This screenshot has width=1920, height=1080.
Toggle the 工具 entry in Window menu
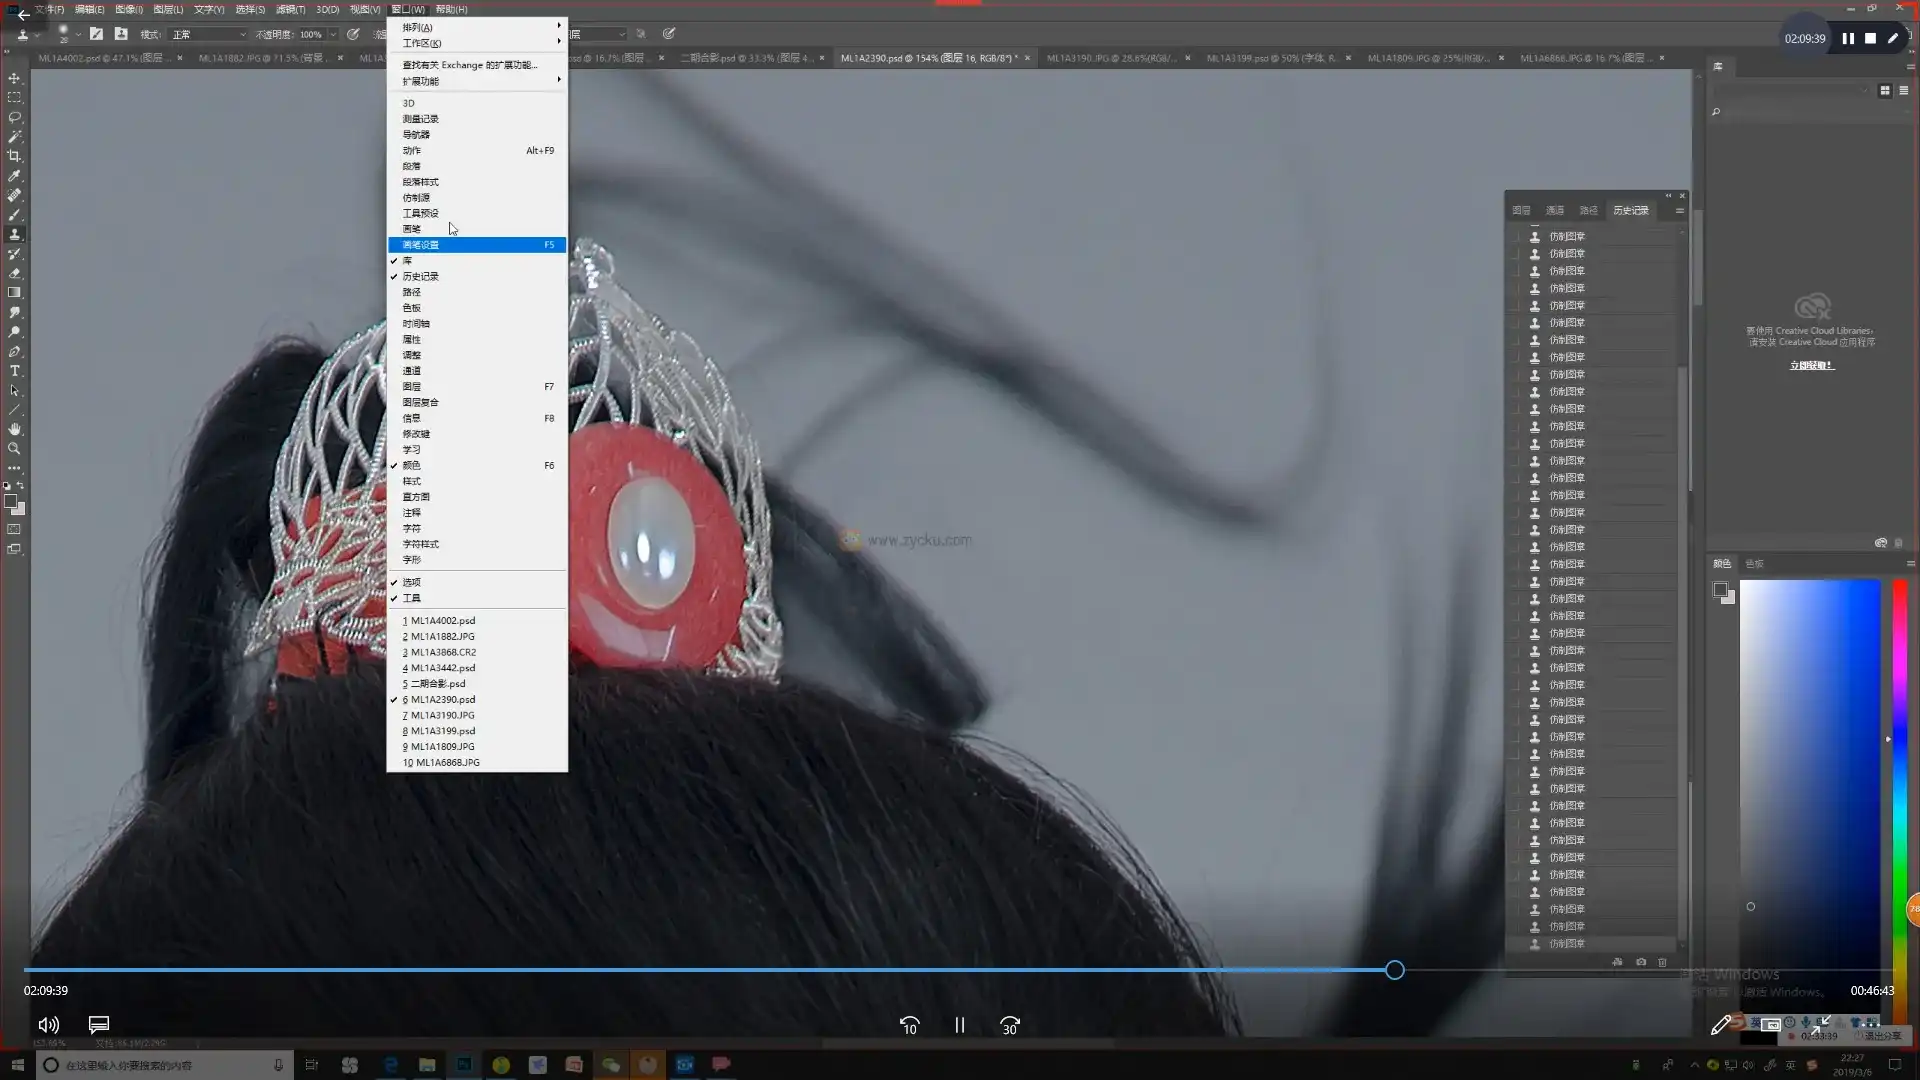coord(411,598)
